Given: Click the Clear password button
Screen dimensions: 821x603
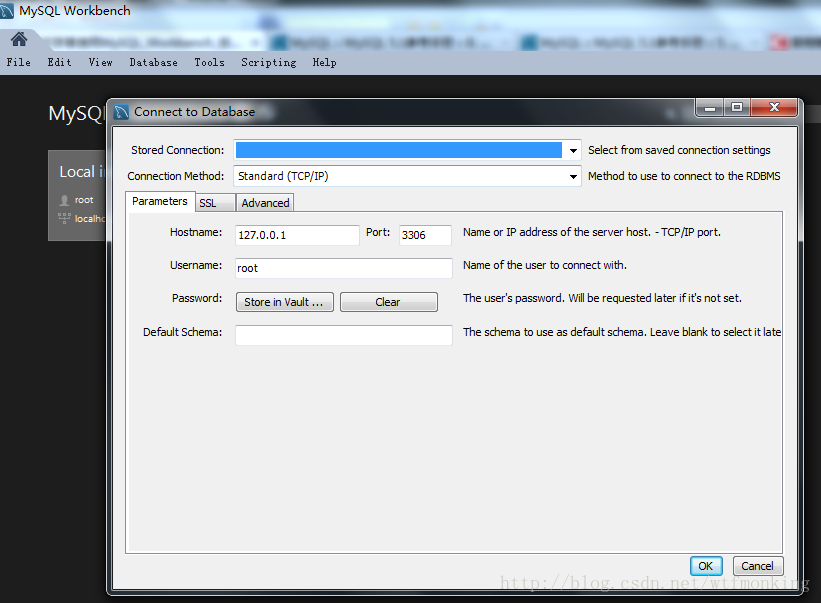Looking at the screenshot, I should click(388, 302).
